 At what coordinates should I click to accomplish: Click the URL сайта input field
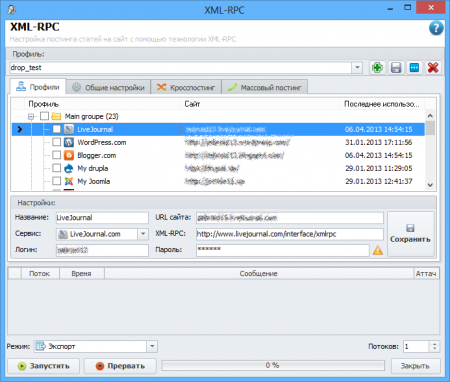pyautogui.click(x=290, y=218)
